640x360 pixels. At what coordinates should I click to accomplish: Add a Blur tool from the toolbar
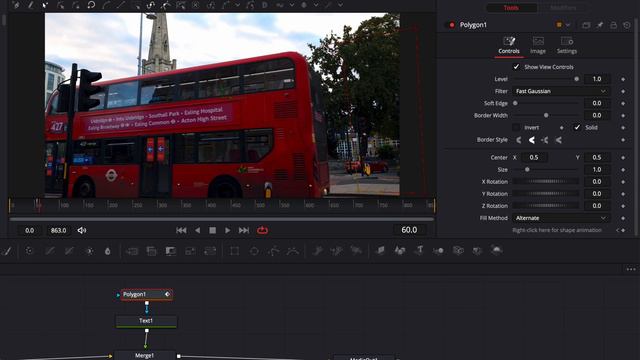pos(108,251)
